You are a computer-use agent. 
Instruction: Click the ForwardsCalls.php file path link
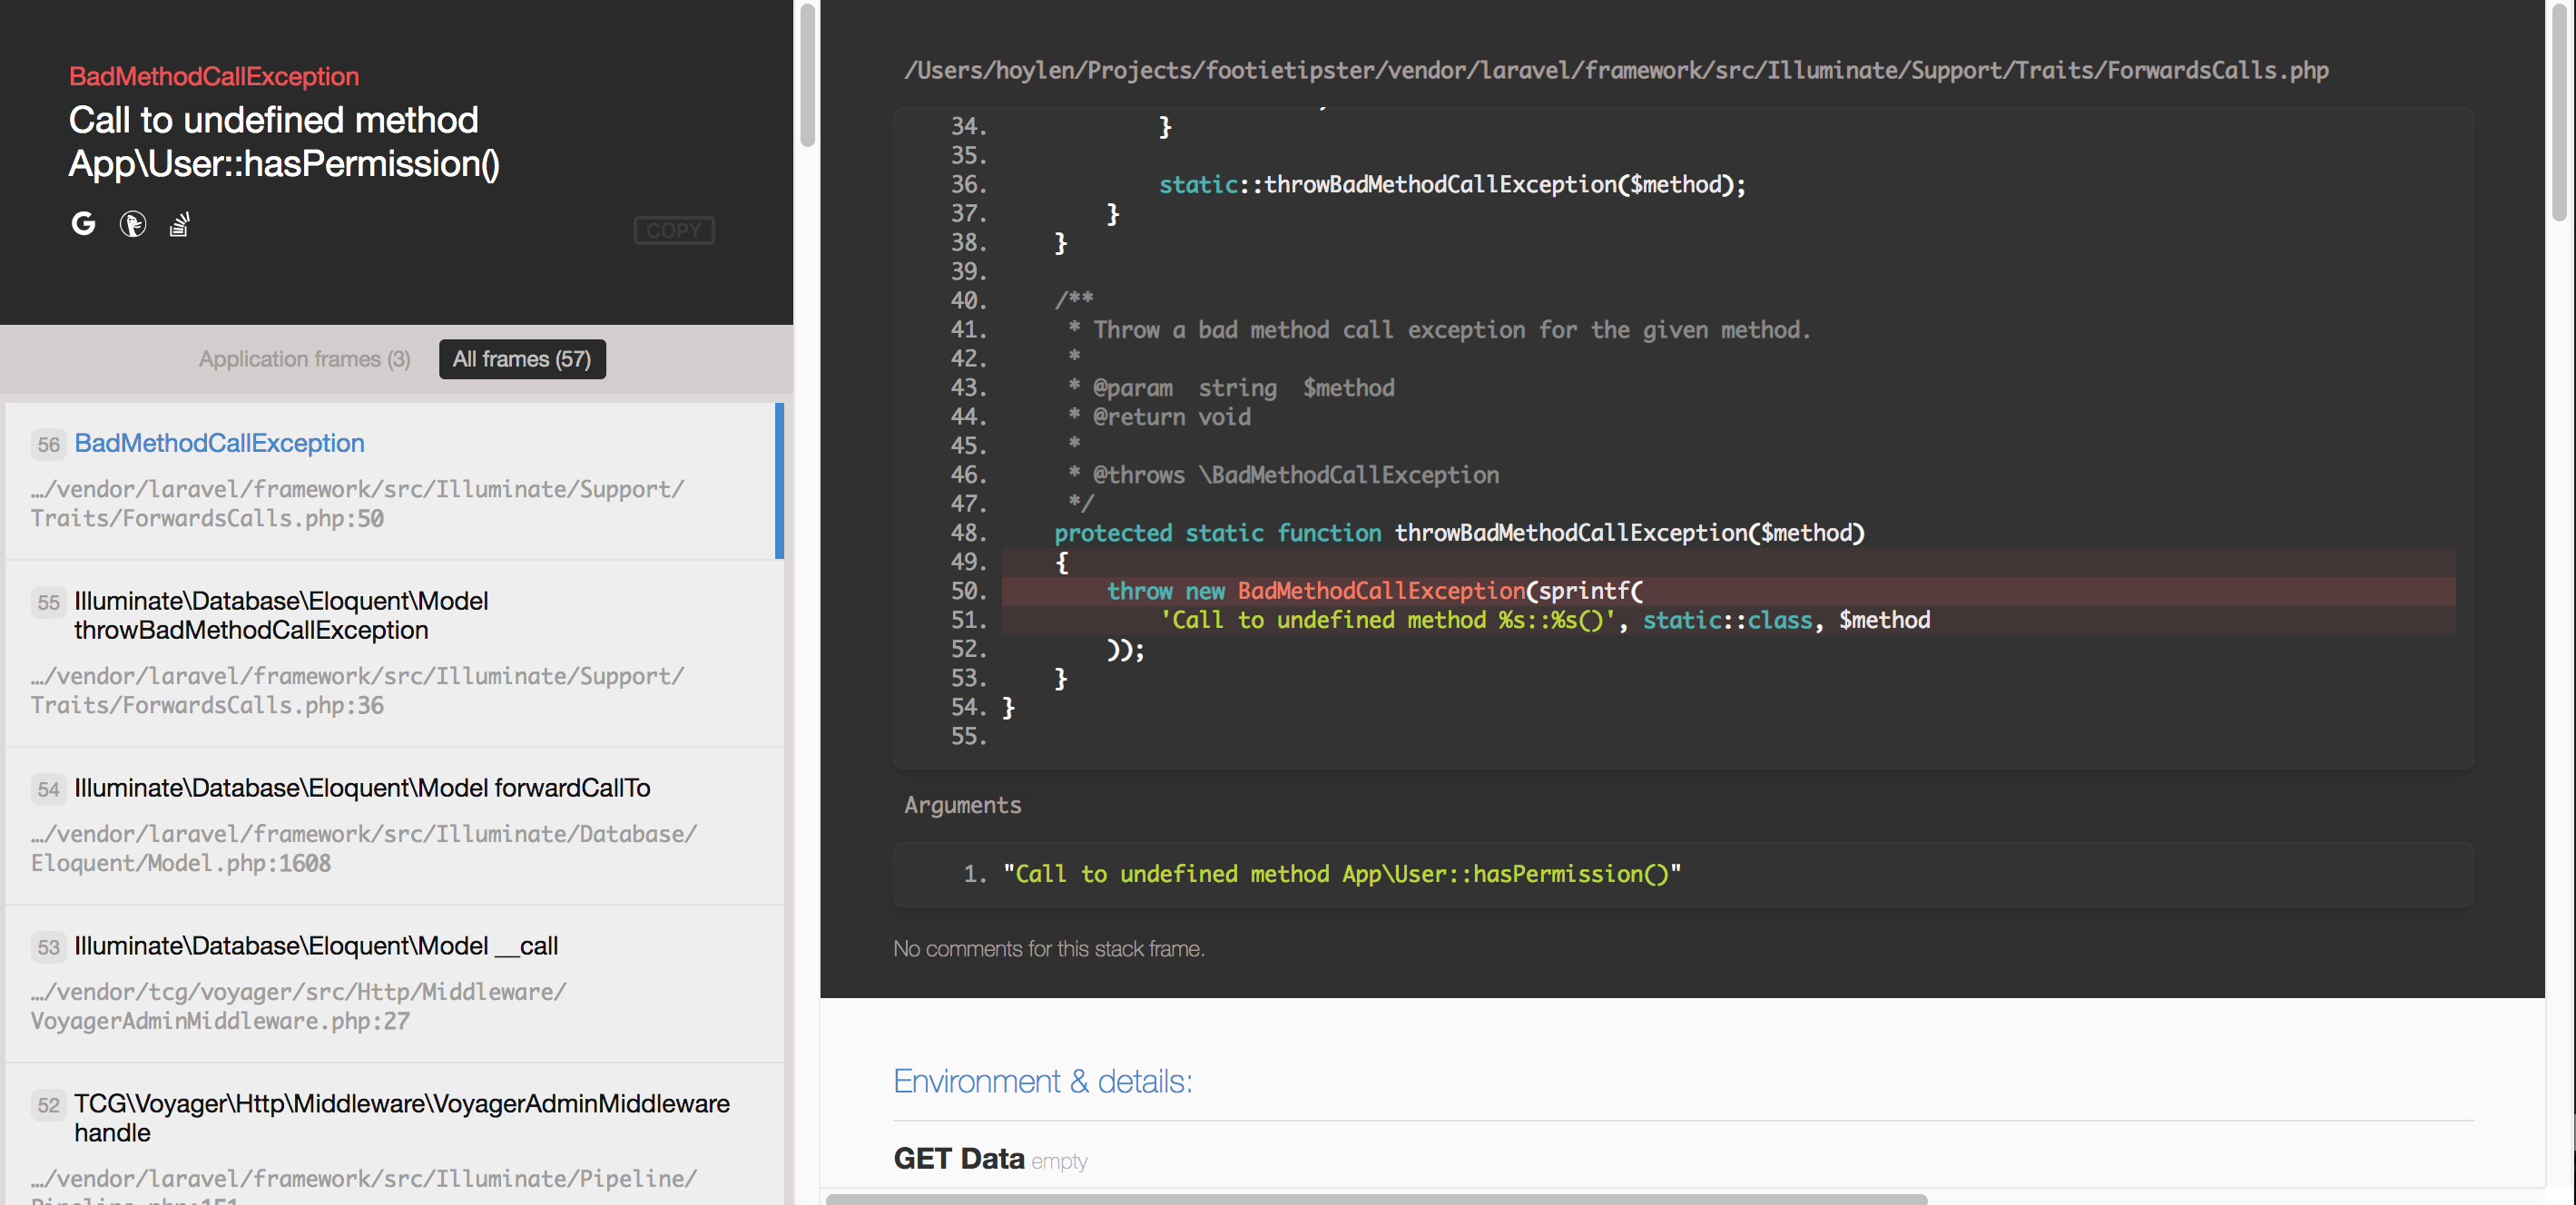coord(1615,70)
